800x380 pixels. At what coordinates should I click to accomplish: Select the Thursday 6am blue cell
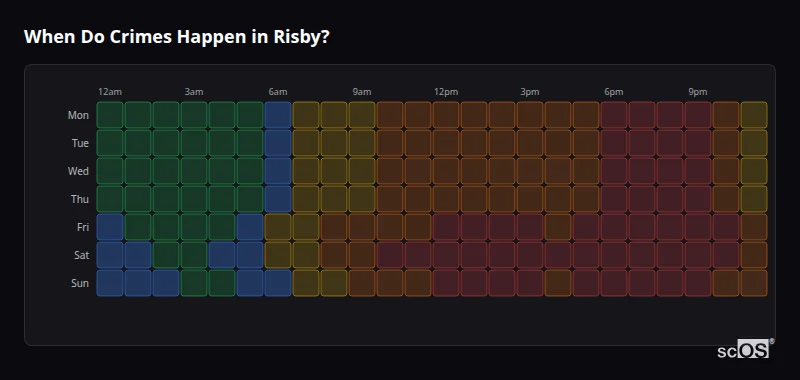click(278, 199)
